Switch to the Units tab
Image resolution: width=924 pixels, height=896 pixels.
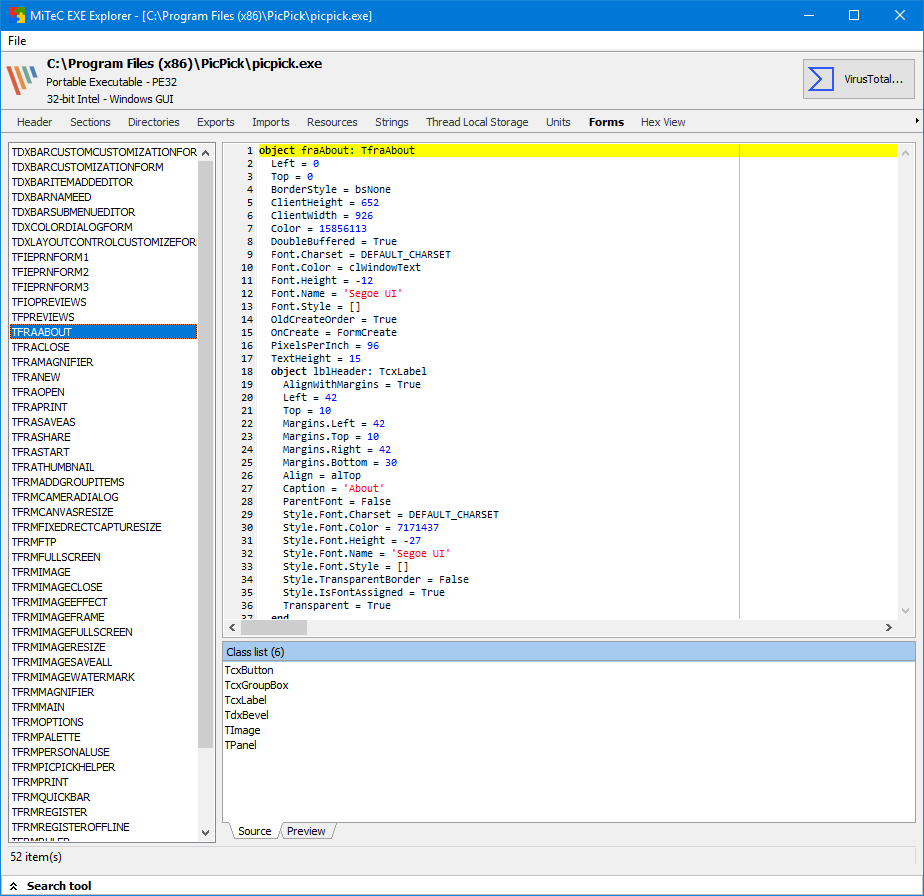tap(558, 122)
